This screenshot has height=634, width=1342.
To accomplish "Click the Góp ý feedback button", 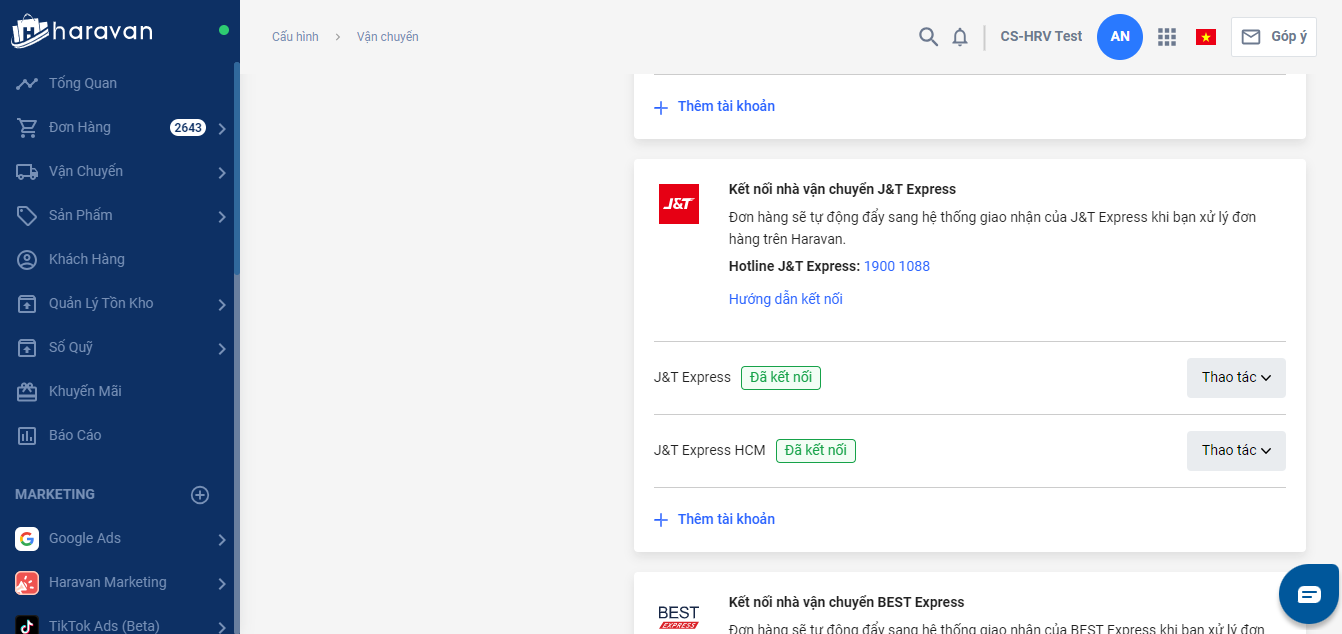I will click(x=1274, y=37).
